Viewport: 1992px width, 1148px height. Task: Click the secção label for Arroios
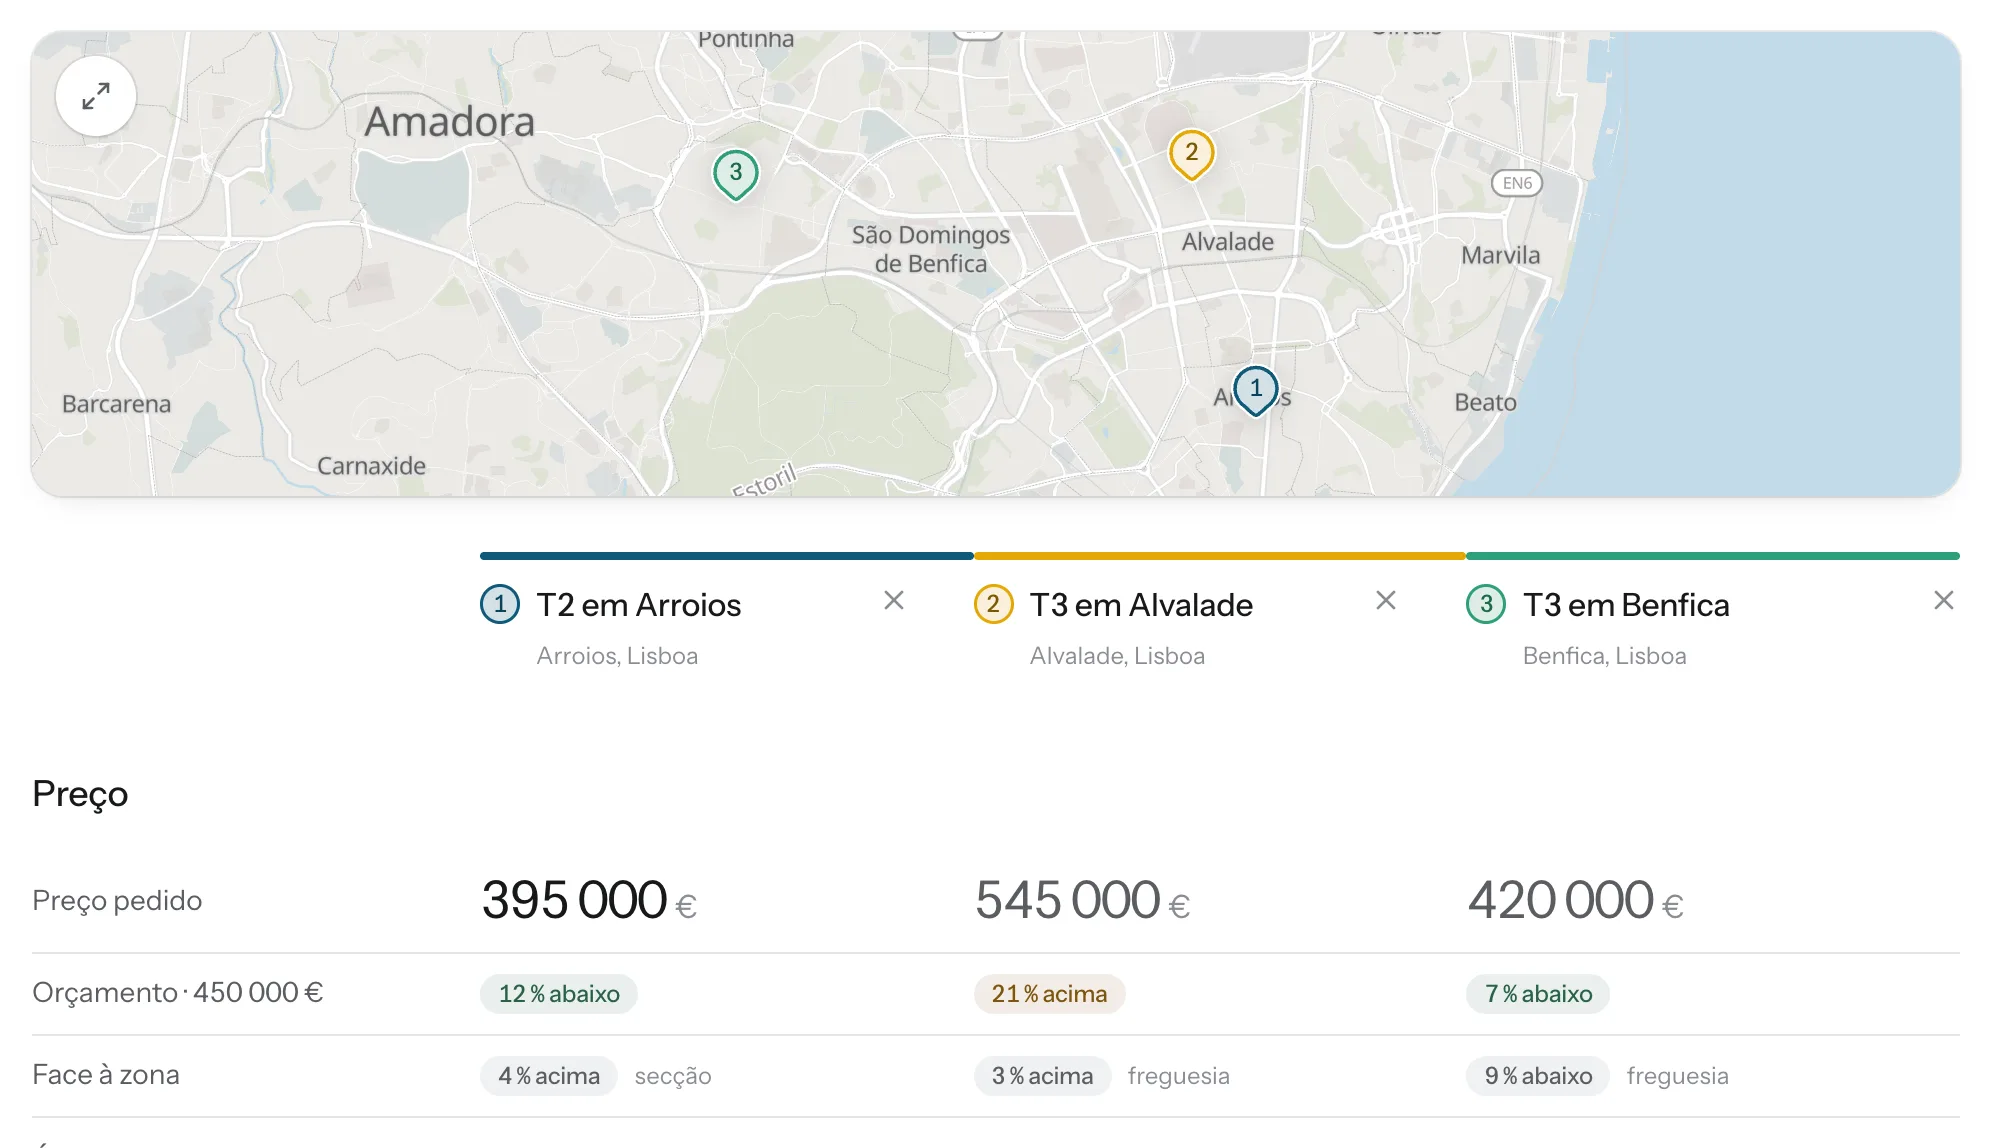tap(673, 1077)
